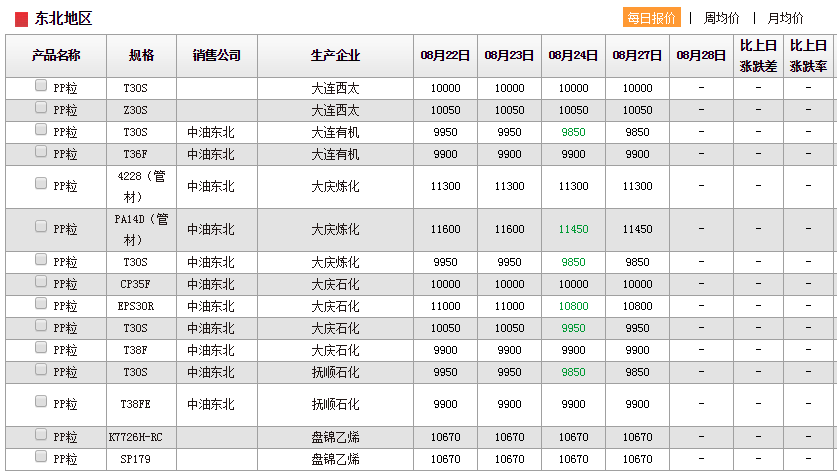This screenshot has height=473, width=837.
Task: Tick the T30S 大连有机 row checkbox
Action: [x=41, y=129]
